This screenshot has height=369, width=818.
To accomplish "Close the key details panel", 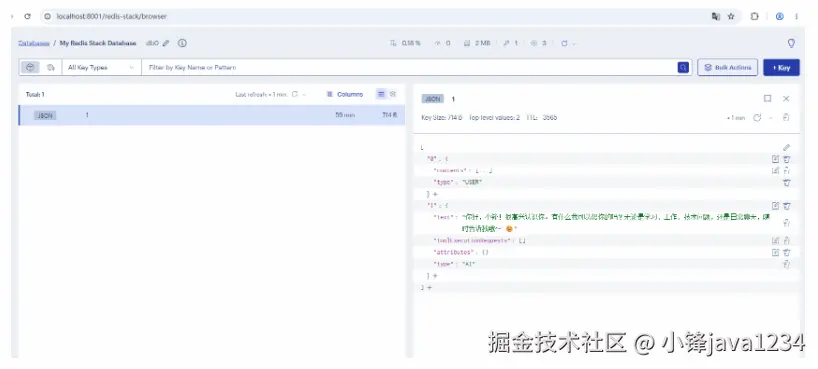I will point(786,99).
